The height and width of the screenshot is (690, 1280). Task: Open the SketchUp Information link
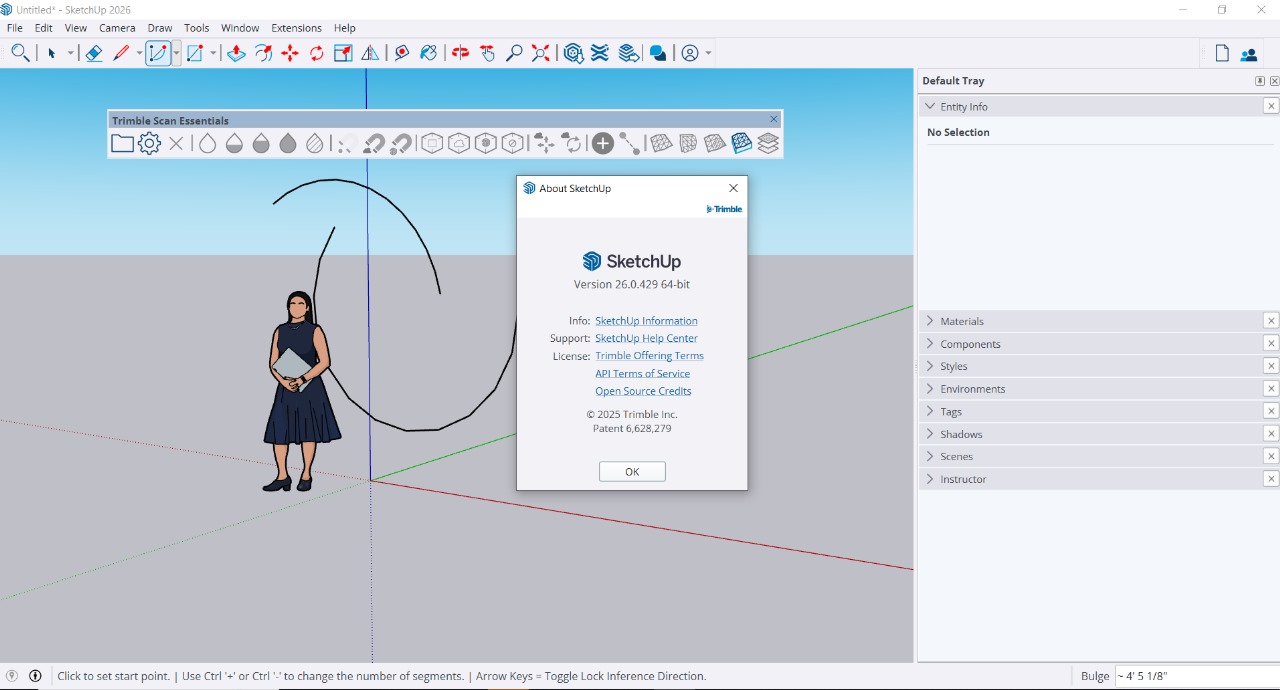coord(646,321)
